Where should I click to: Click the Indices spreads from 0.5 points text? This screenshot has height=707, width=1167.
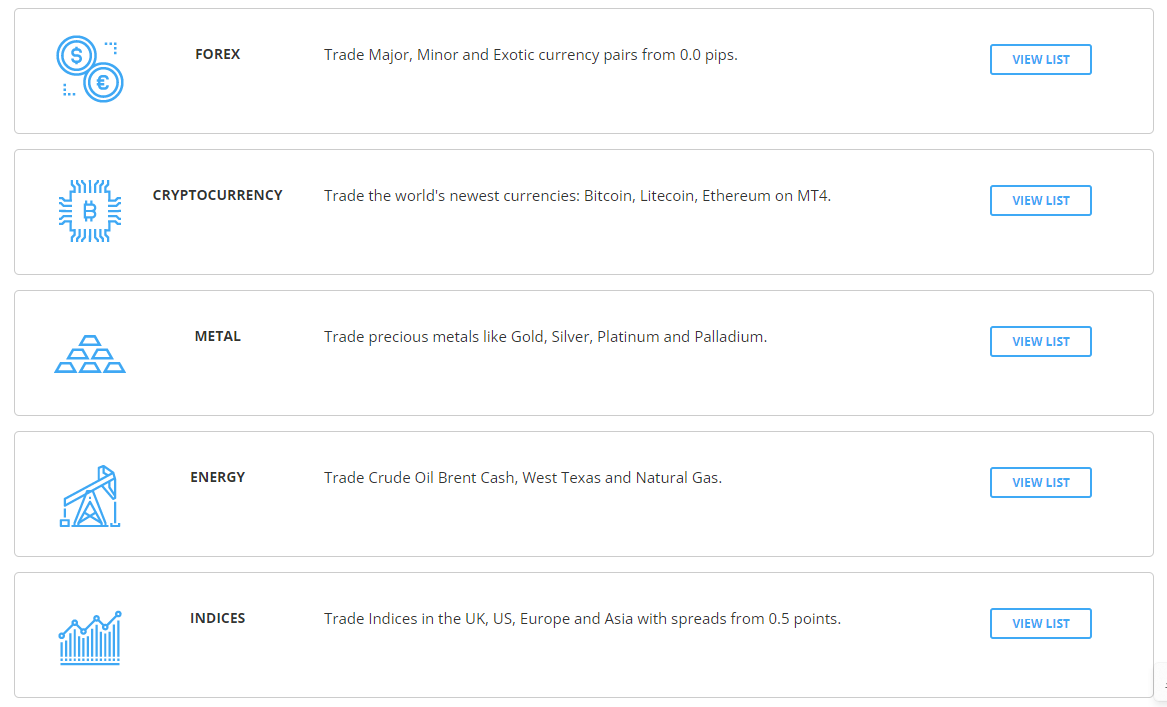(582, 619)
